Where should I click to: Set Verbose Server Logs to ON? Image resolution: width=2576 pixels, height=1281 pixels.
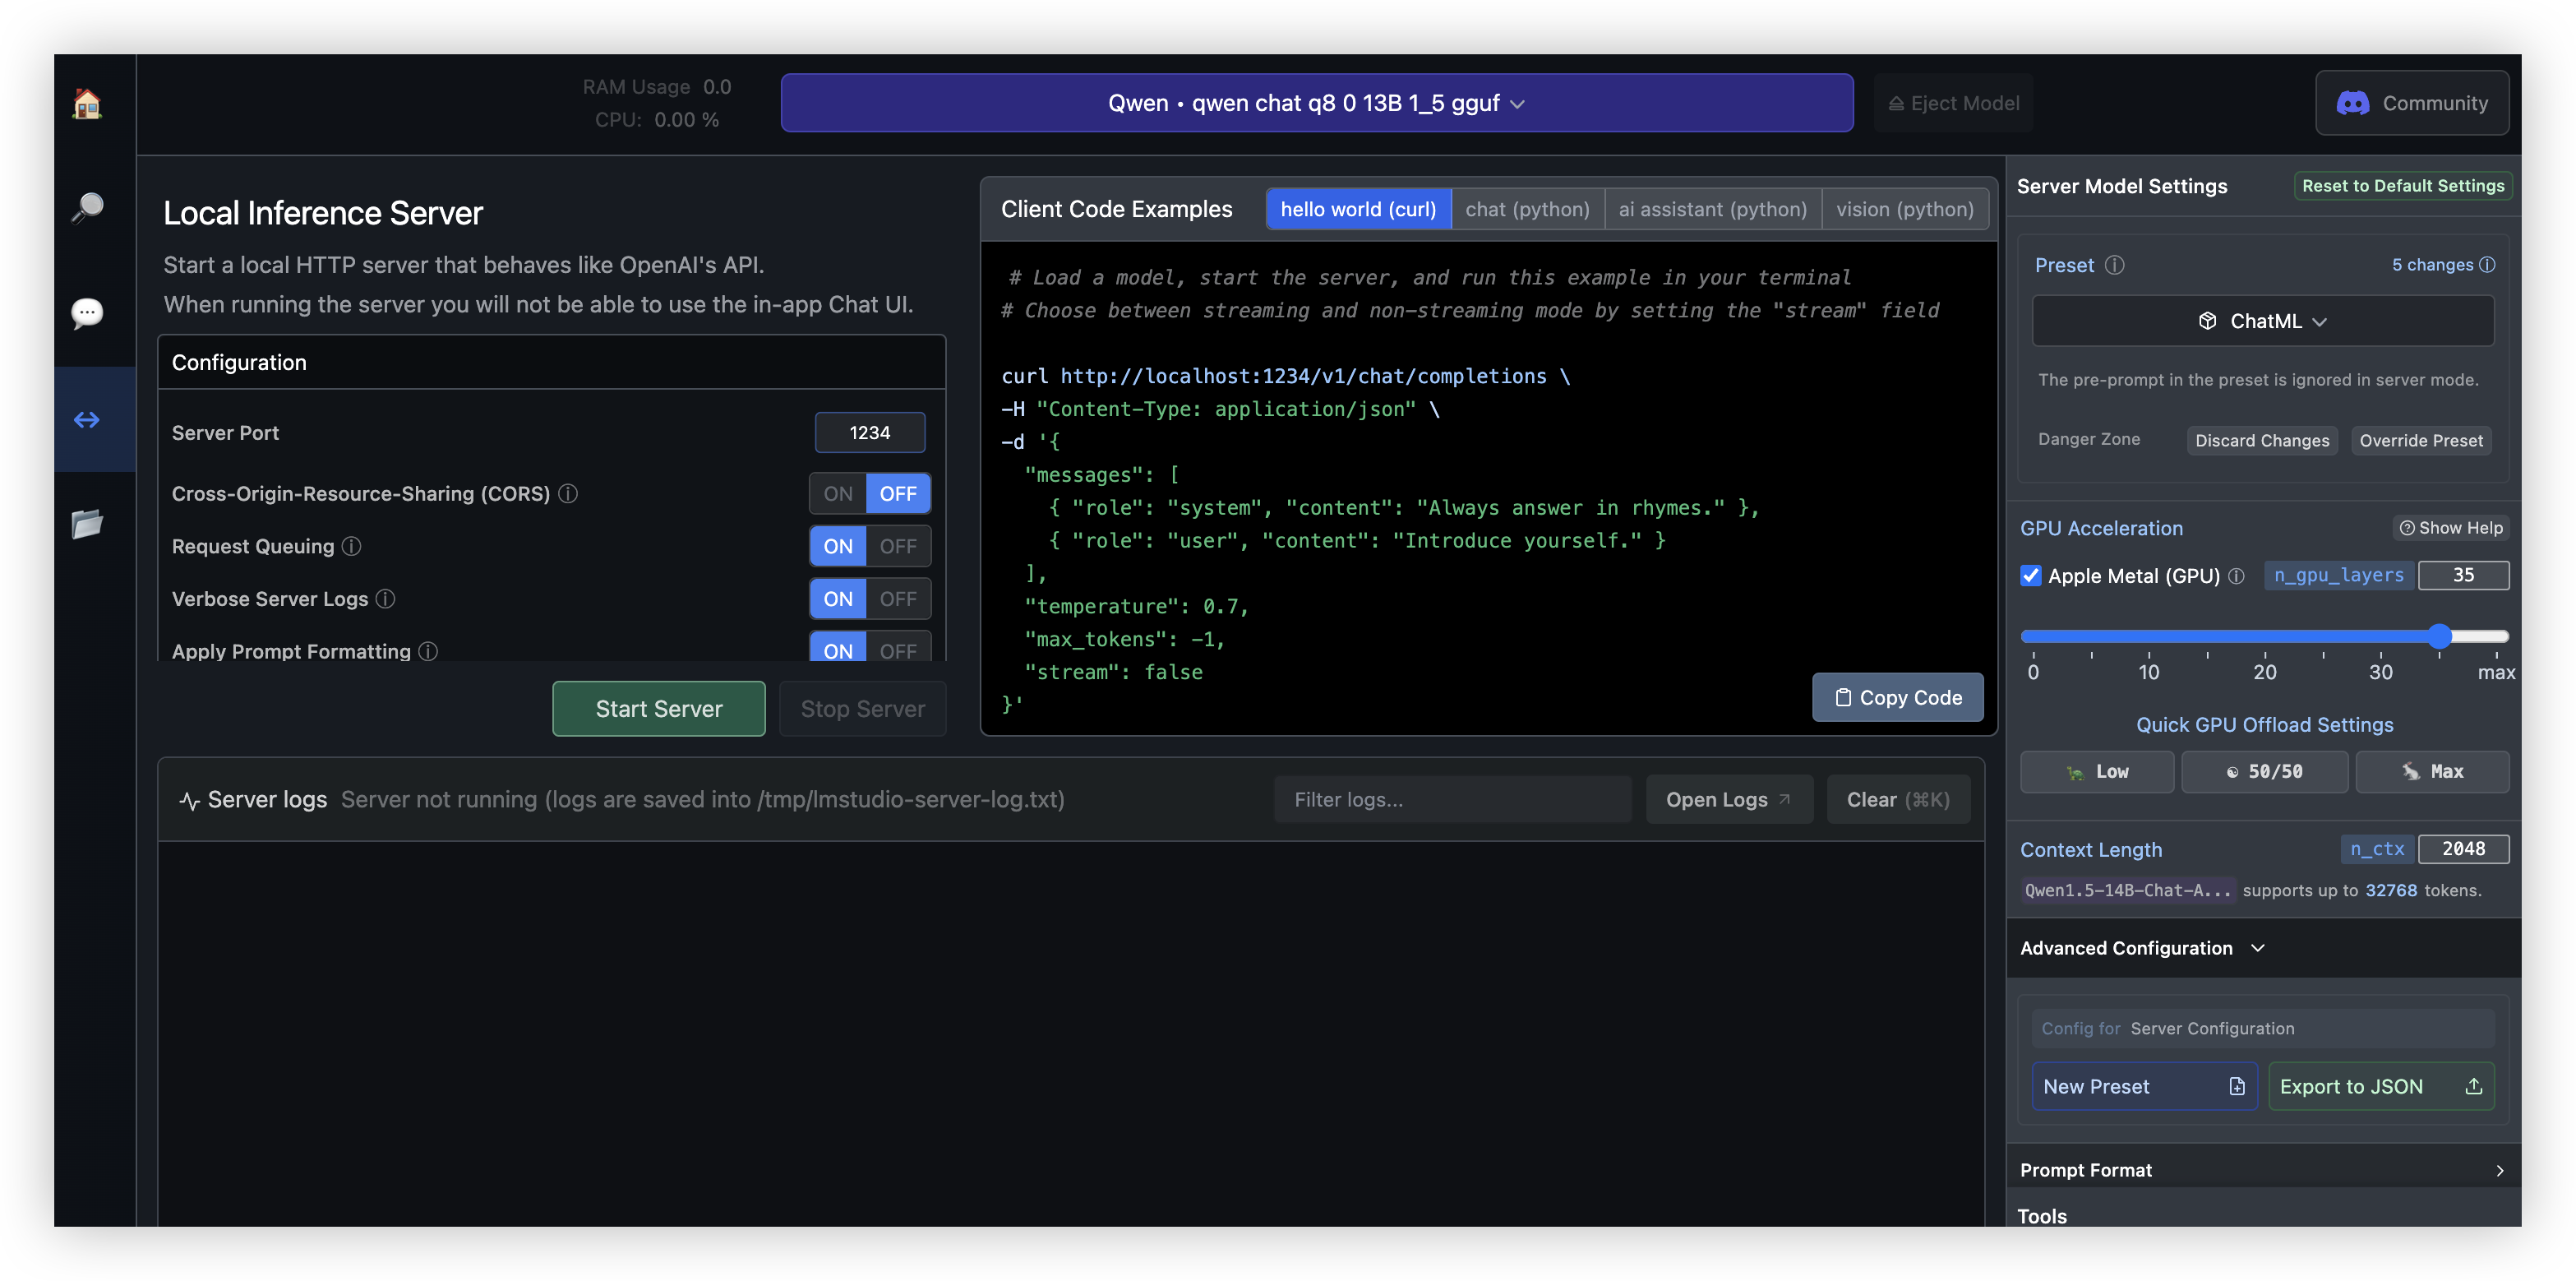click(838, 598)
